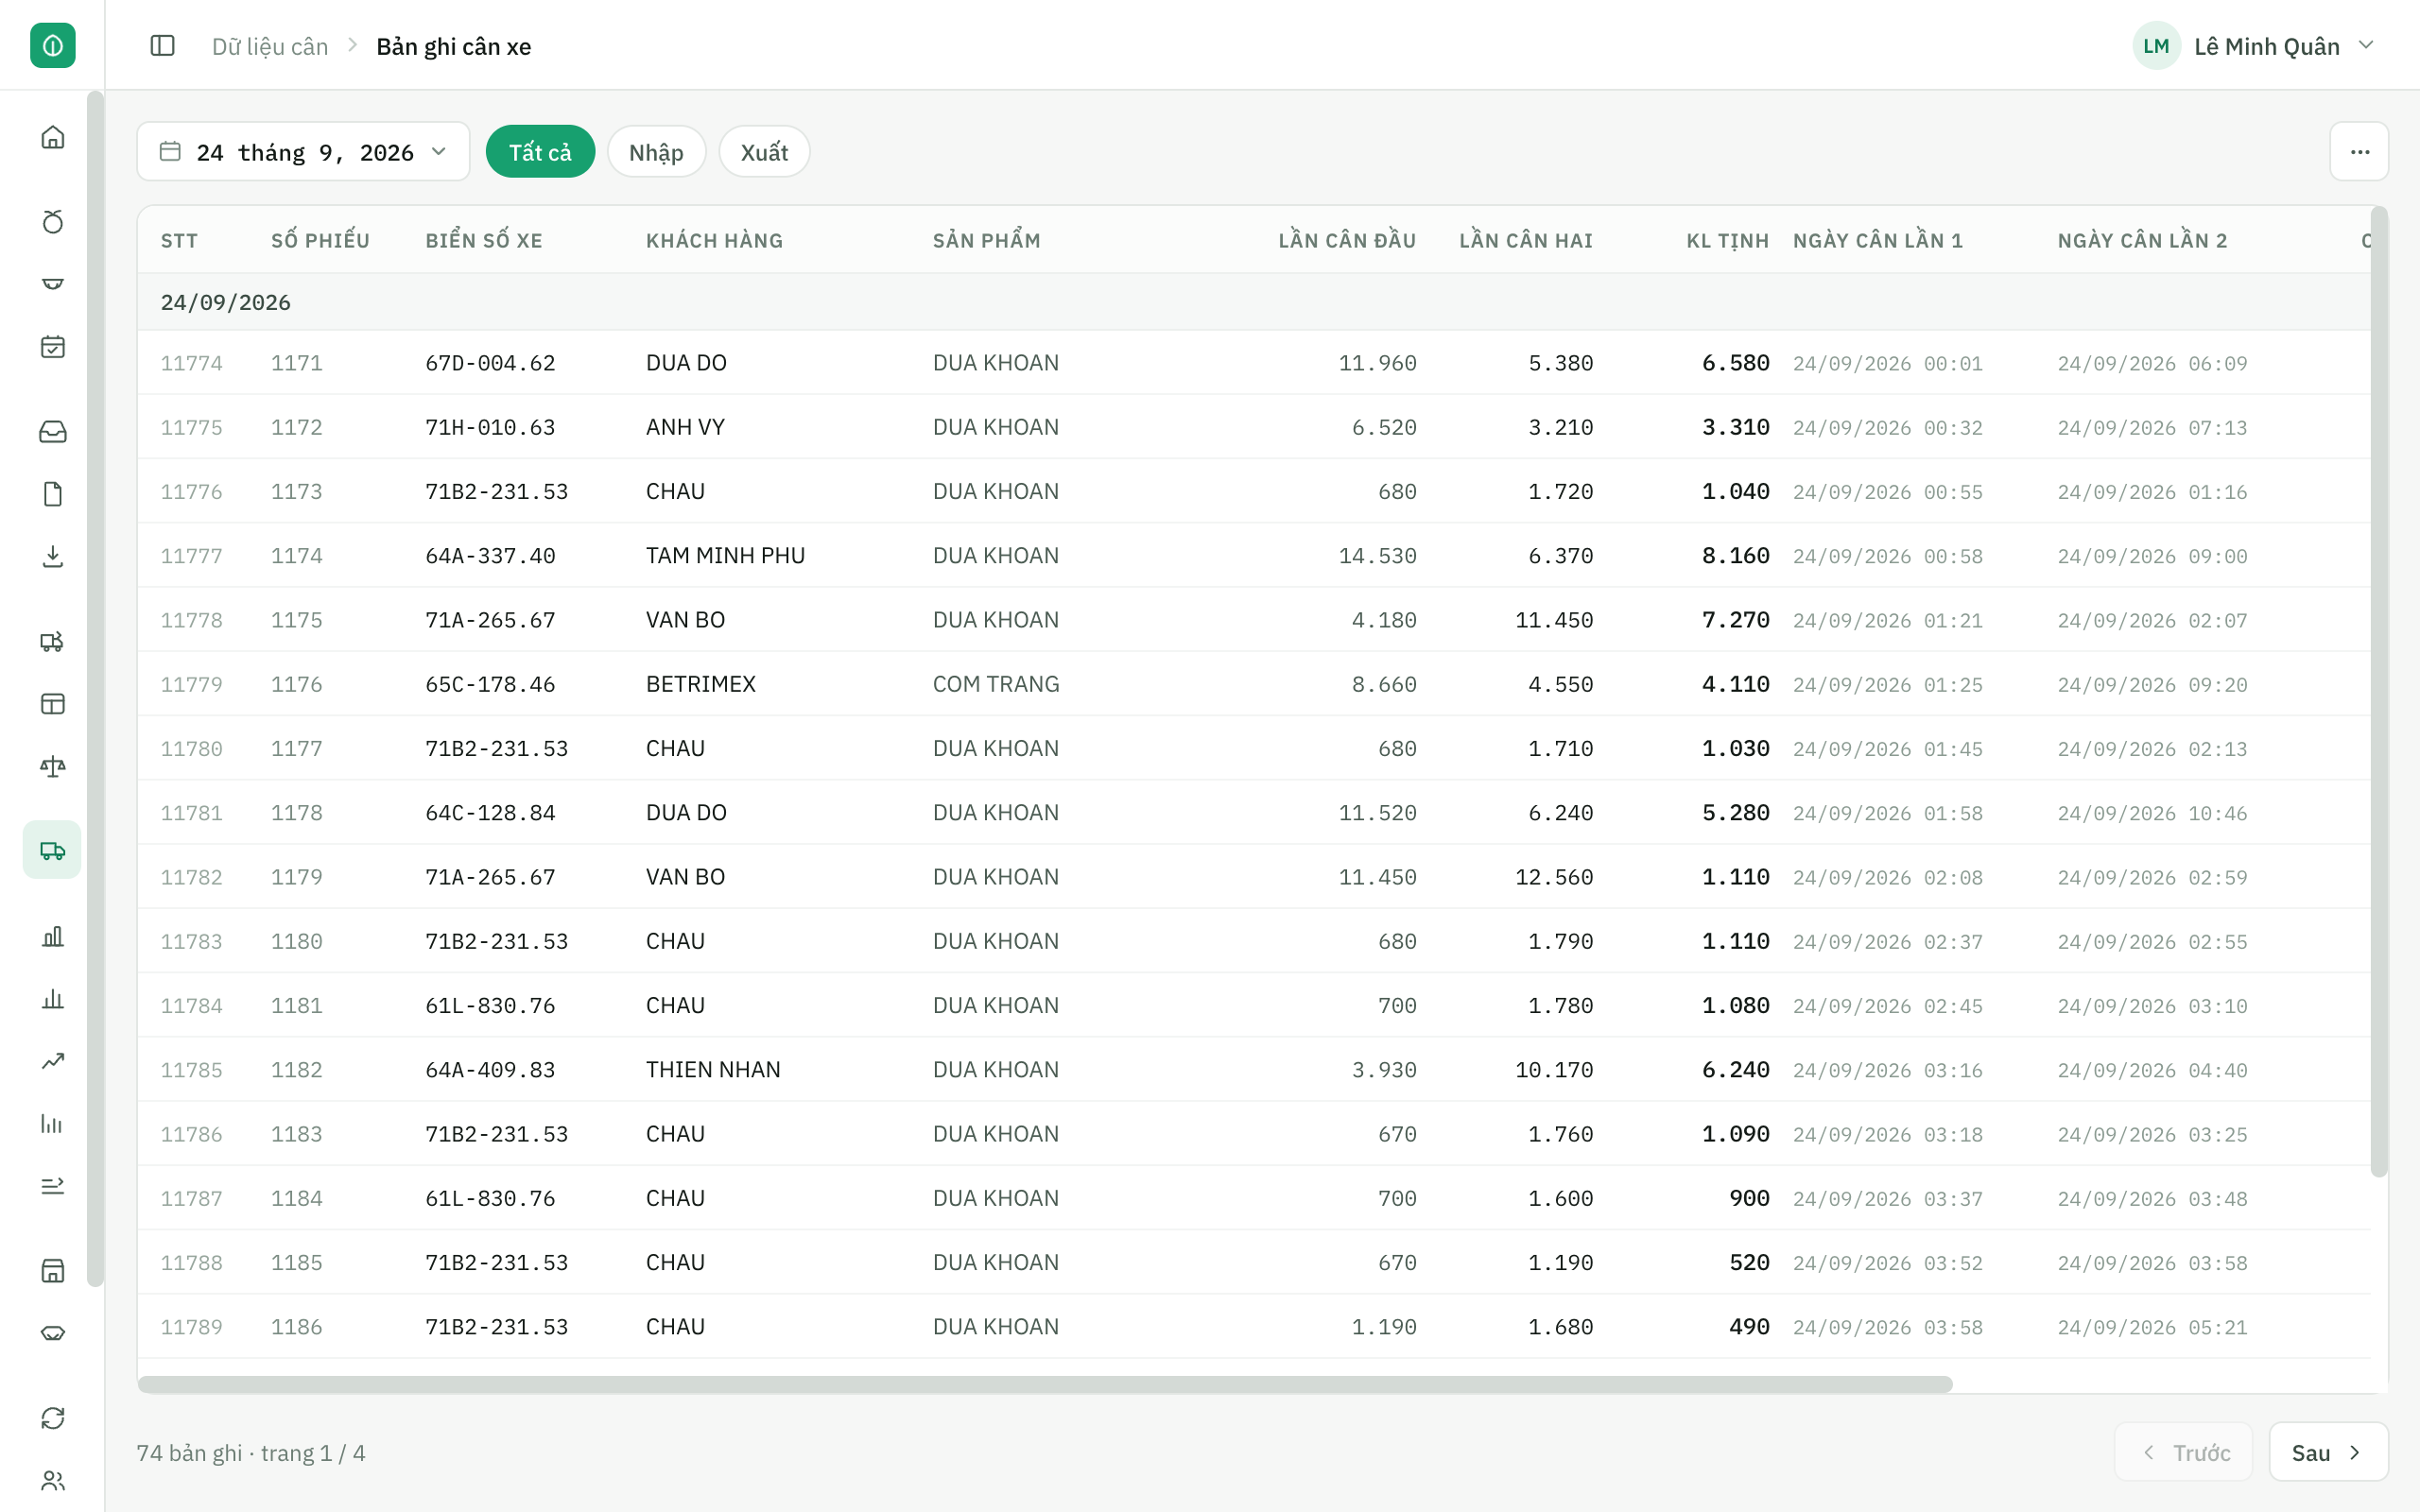Screen dimensions: 2420x1512
Task: Open the forklift sidebar icon
Action: click(x=53, y=641)
